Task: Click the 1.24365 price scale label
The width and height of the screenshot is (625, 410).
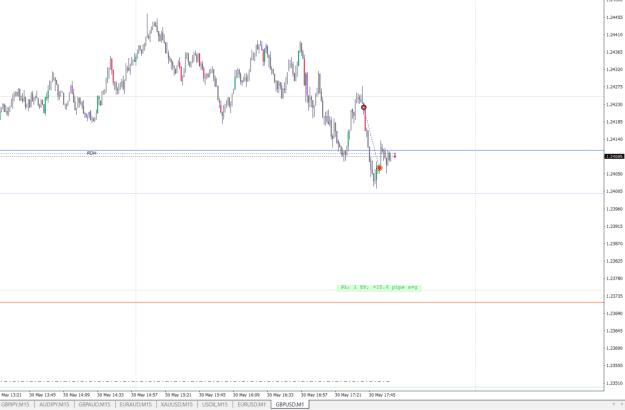Action: [x=614, y=52]
